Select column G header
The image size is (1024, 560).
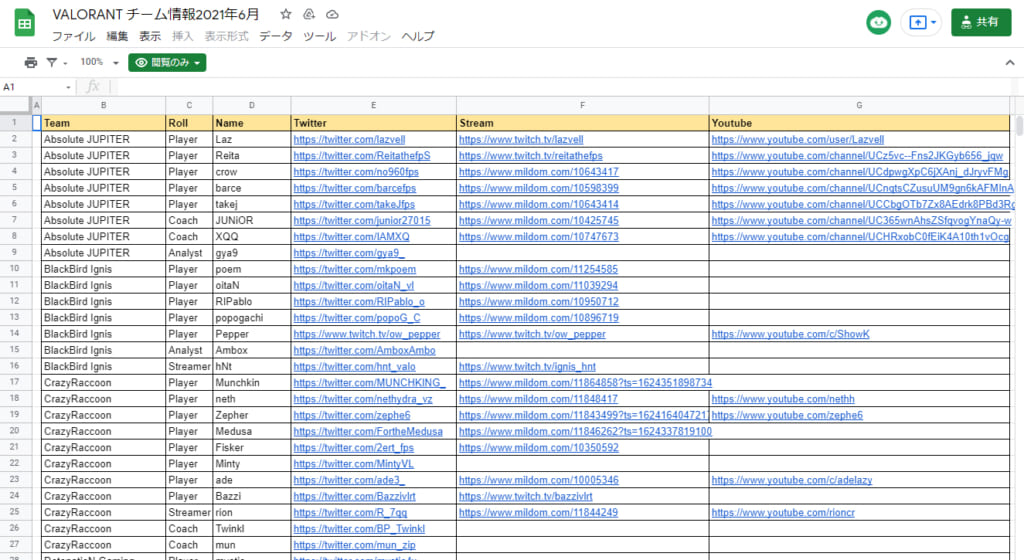pyautogui.click(x=859, y=105)
